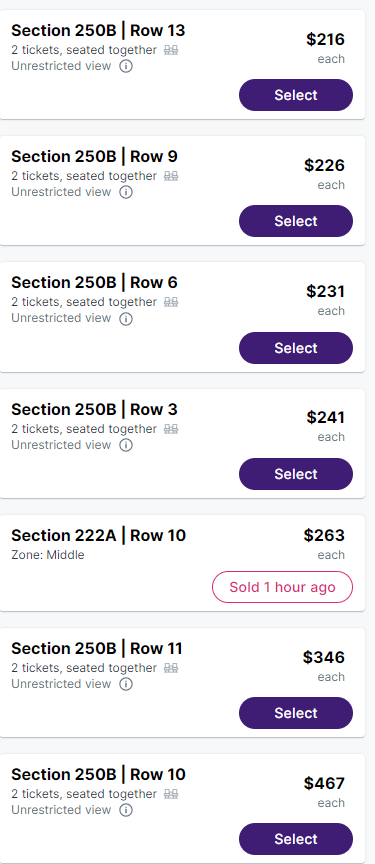
Task: Pick the $346 Row 11 tickets with Select
Action: (x=296, y=713)
